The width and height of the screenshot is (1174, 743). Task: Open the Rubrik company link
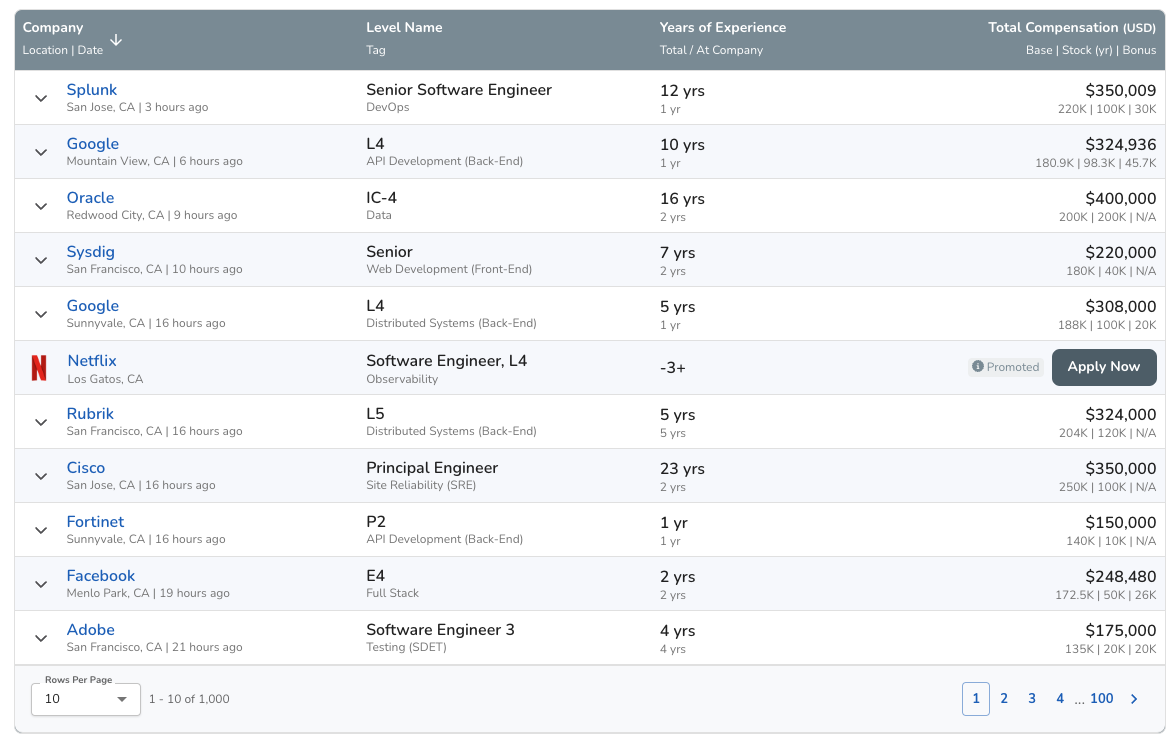[x=90, y=414]
